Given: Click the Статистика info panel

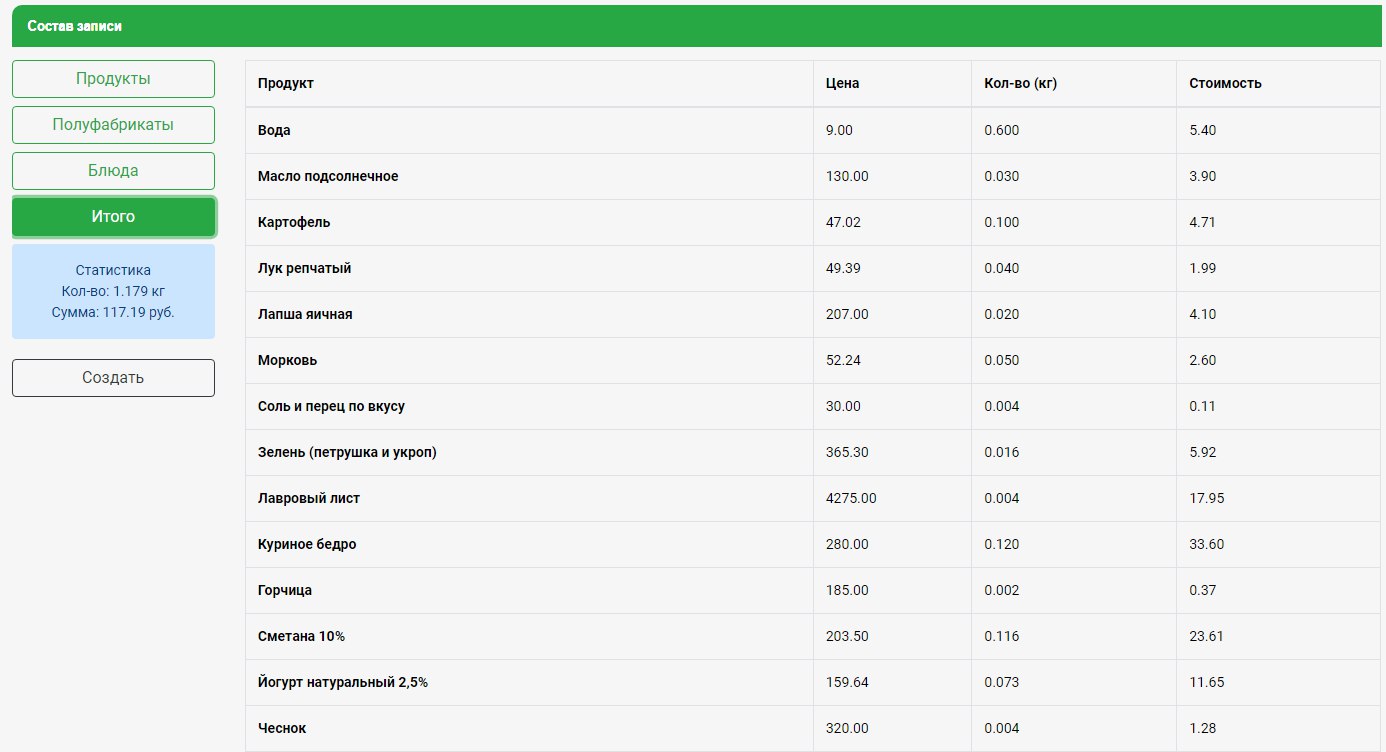Looking at the screenshot, I should tap(113, 291).
